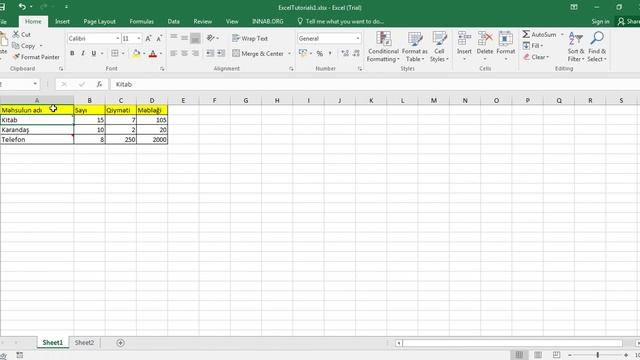The height and width of the screenshot is (360, 640).
Task: Apply the Fill Color bucket
Action: (136, 53)
